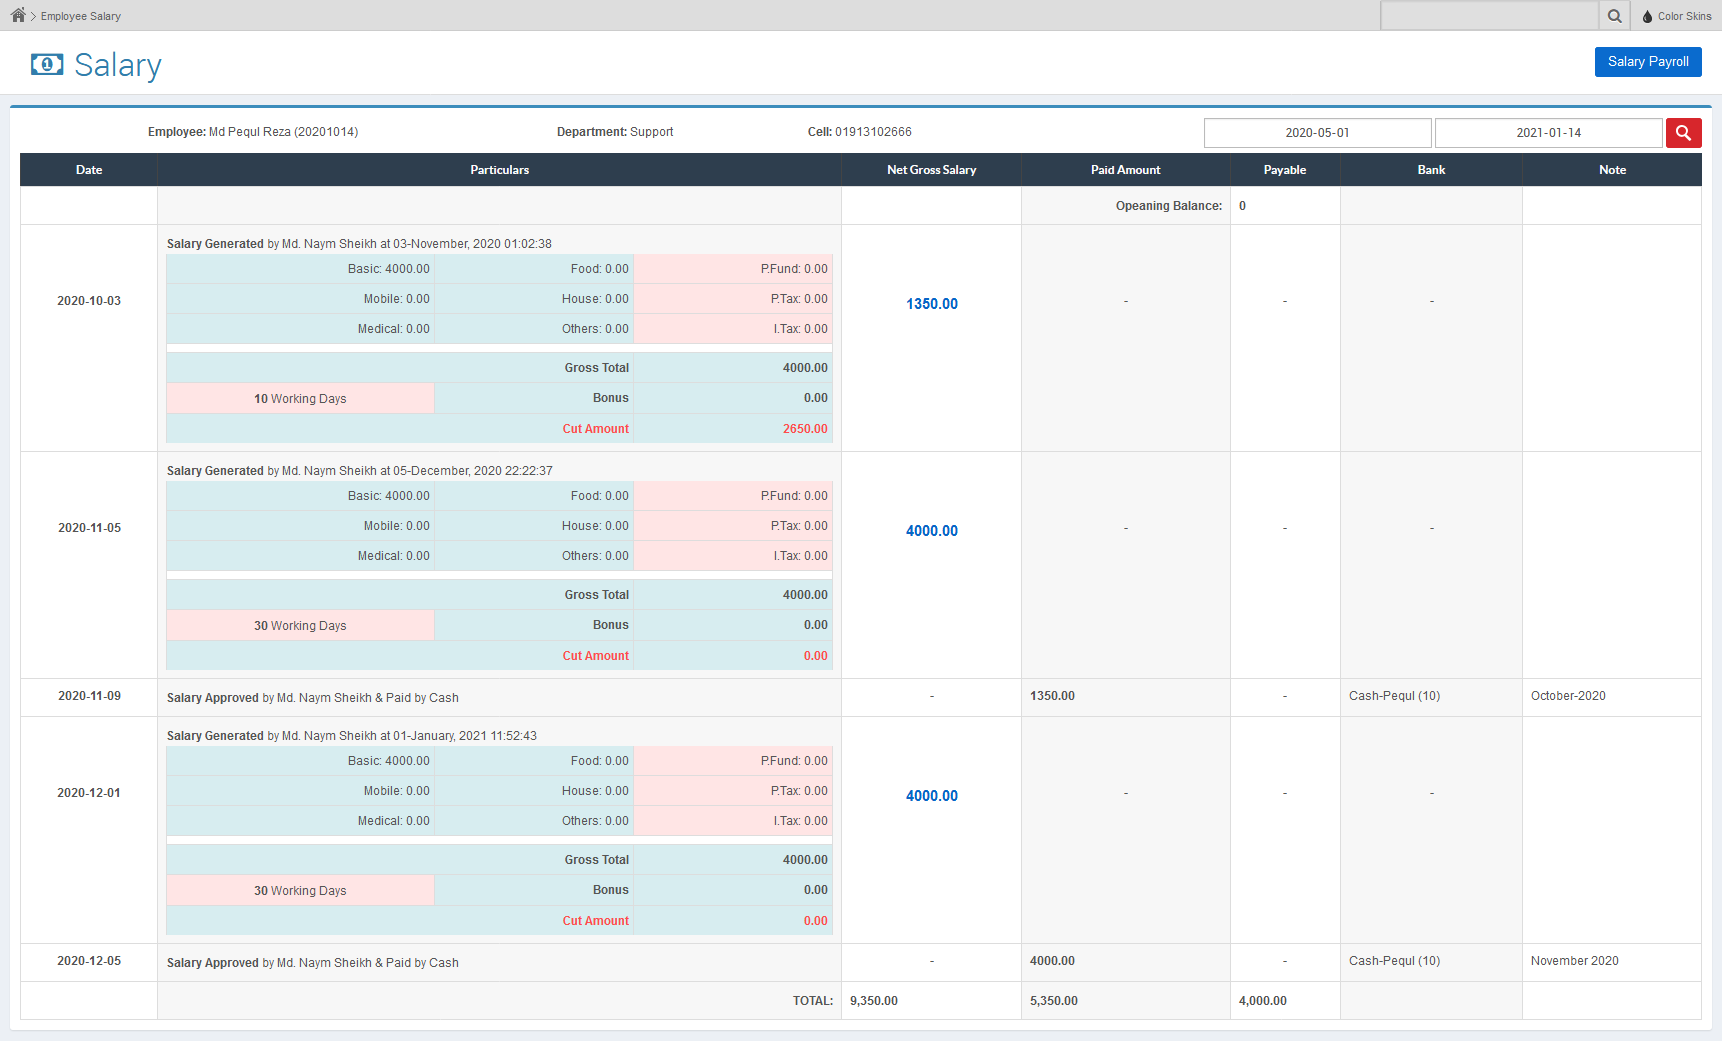Click the October-2020 note entry
Viewport: 1722px width, 1041px height.
[x=1567, y=696]
